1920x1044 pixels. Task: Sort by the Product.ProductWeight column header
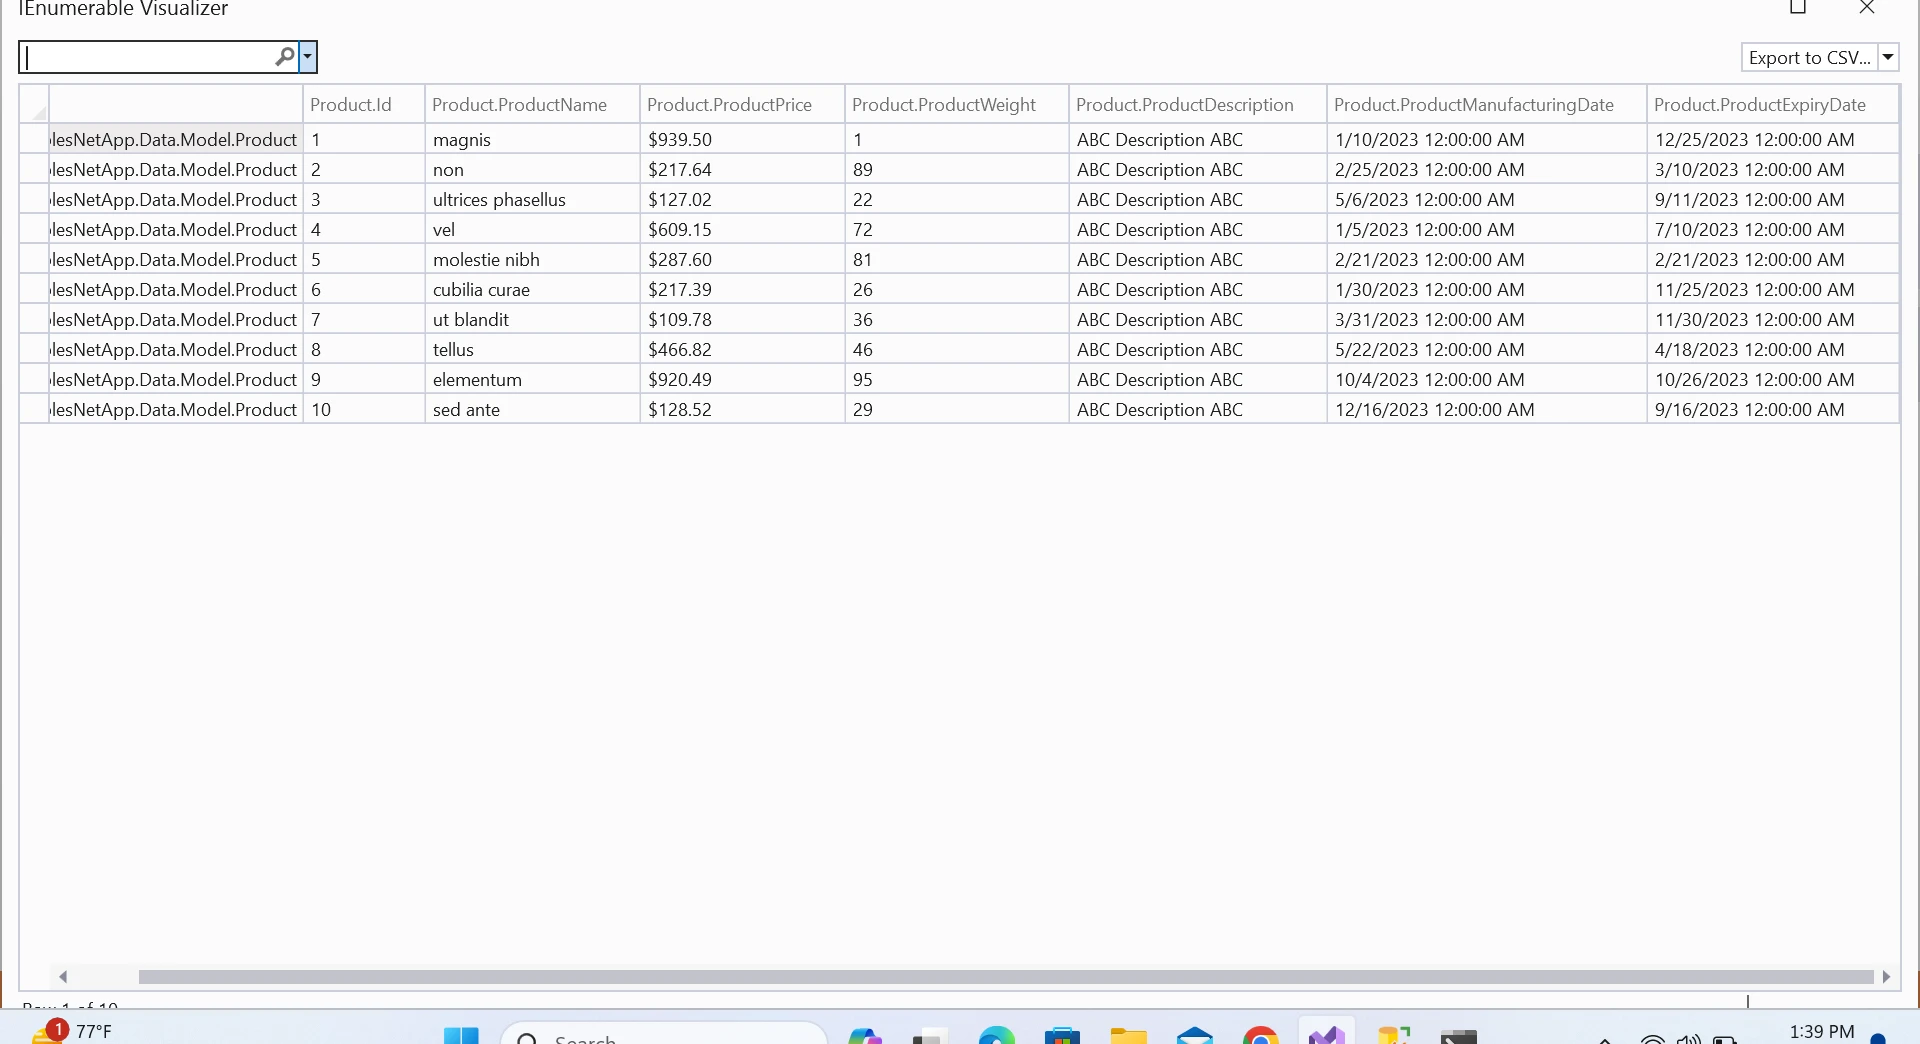tap(957, 104)
